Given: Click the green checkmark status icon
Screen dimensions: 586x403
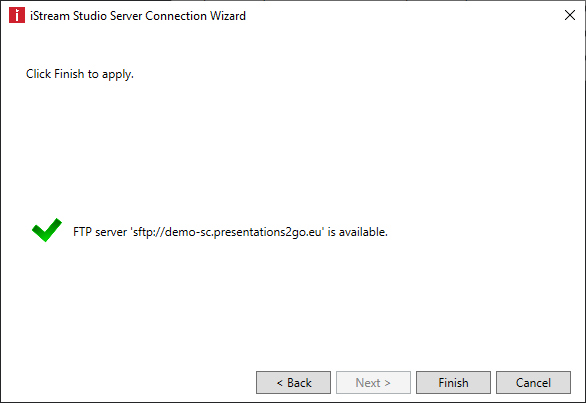Looking at the screenshot, I should tap(47, 230).
